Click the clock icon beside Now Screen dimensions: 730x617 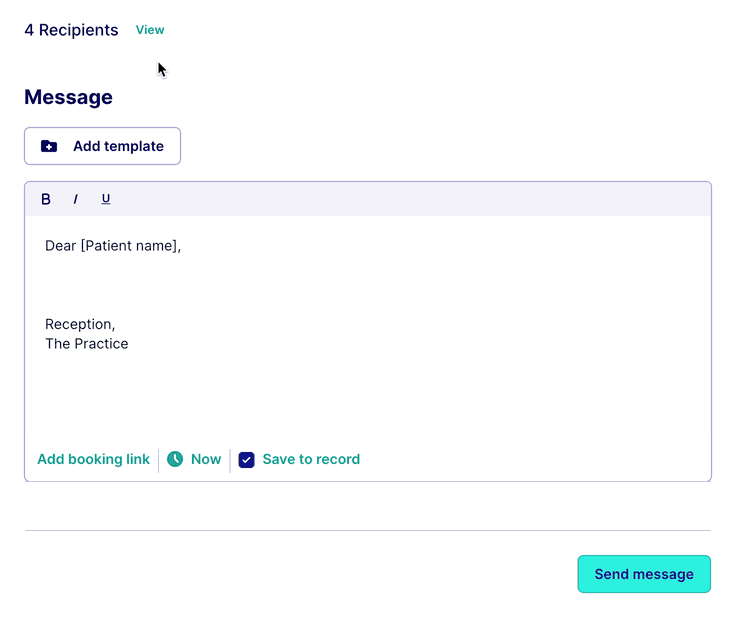(x=175, y=459)
